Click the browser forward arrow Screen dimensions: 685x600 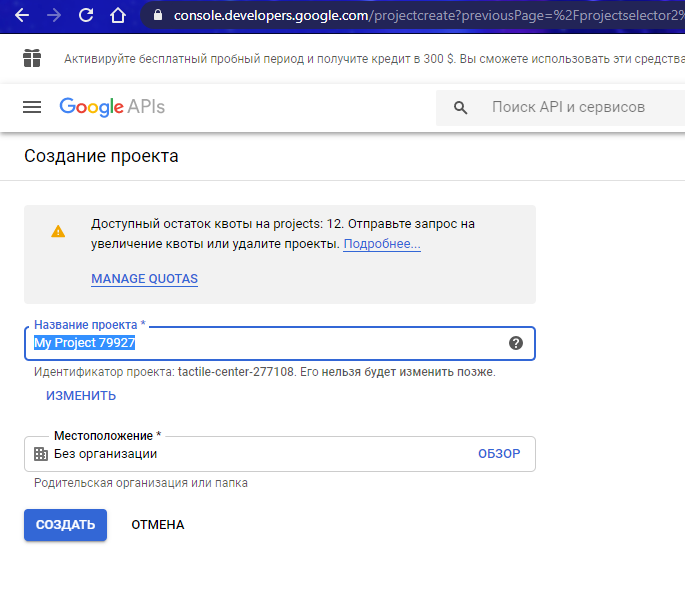pyautogui.click(x=54, y=15)
